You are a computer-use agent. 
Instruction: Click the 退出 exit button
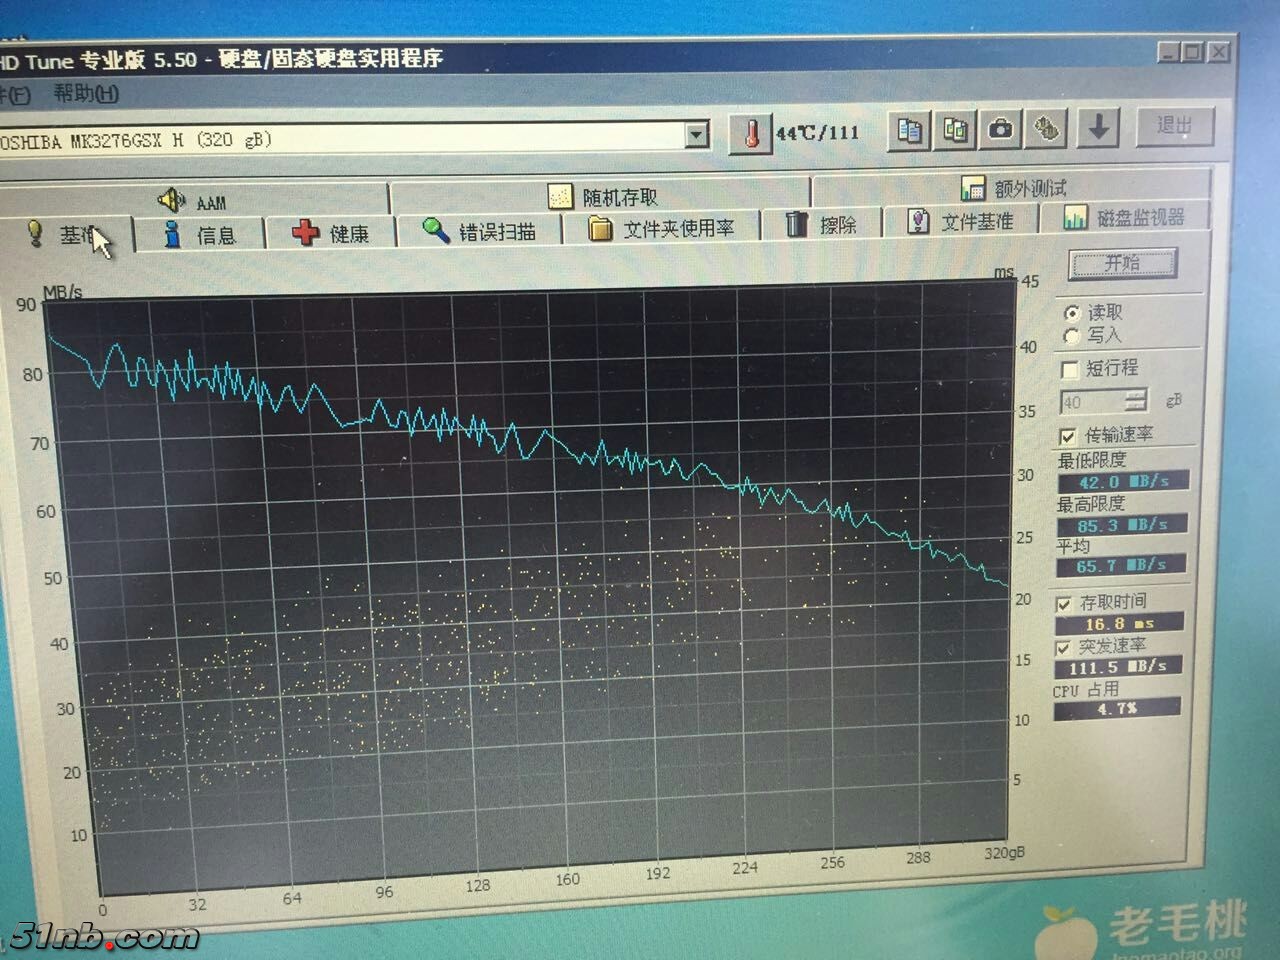(x=1174, y=126)
